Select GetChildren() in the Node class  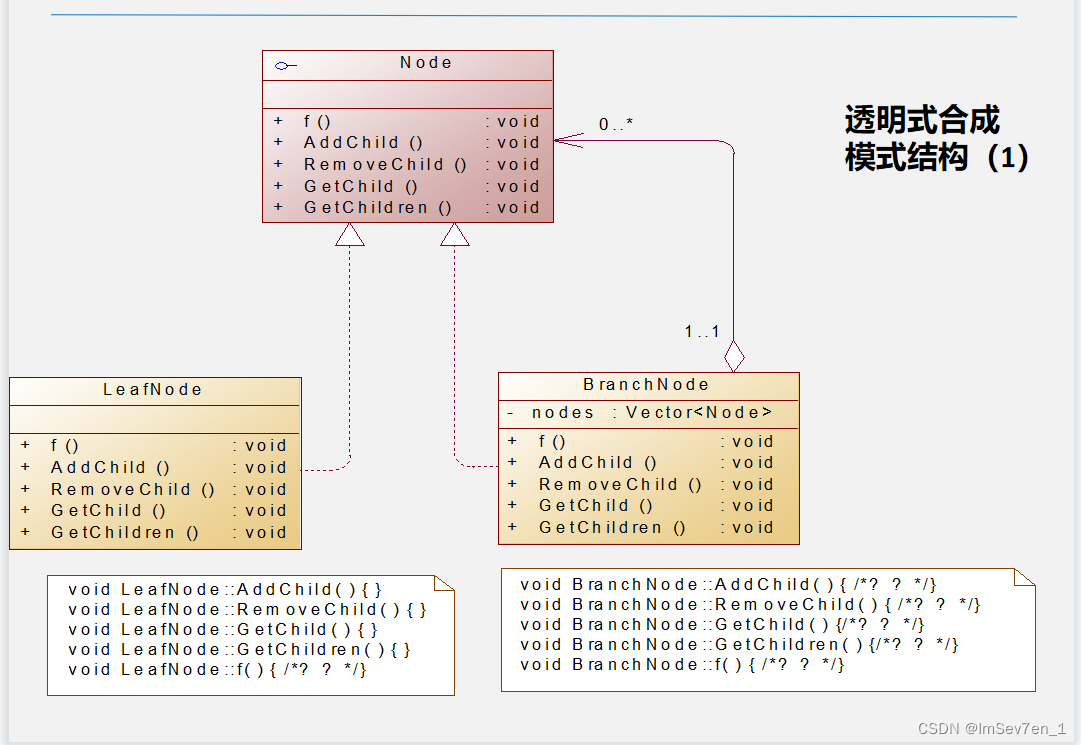pos(407,207)
